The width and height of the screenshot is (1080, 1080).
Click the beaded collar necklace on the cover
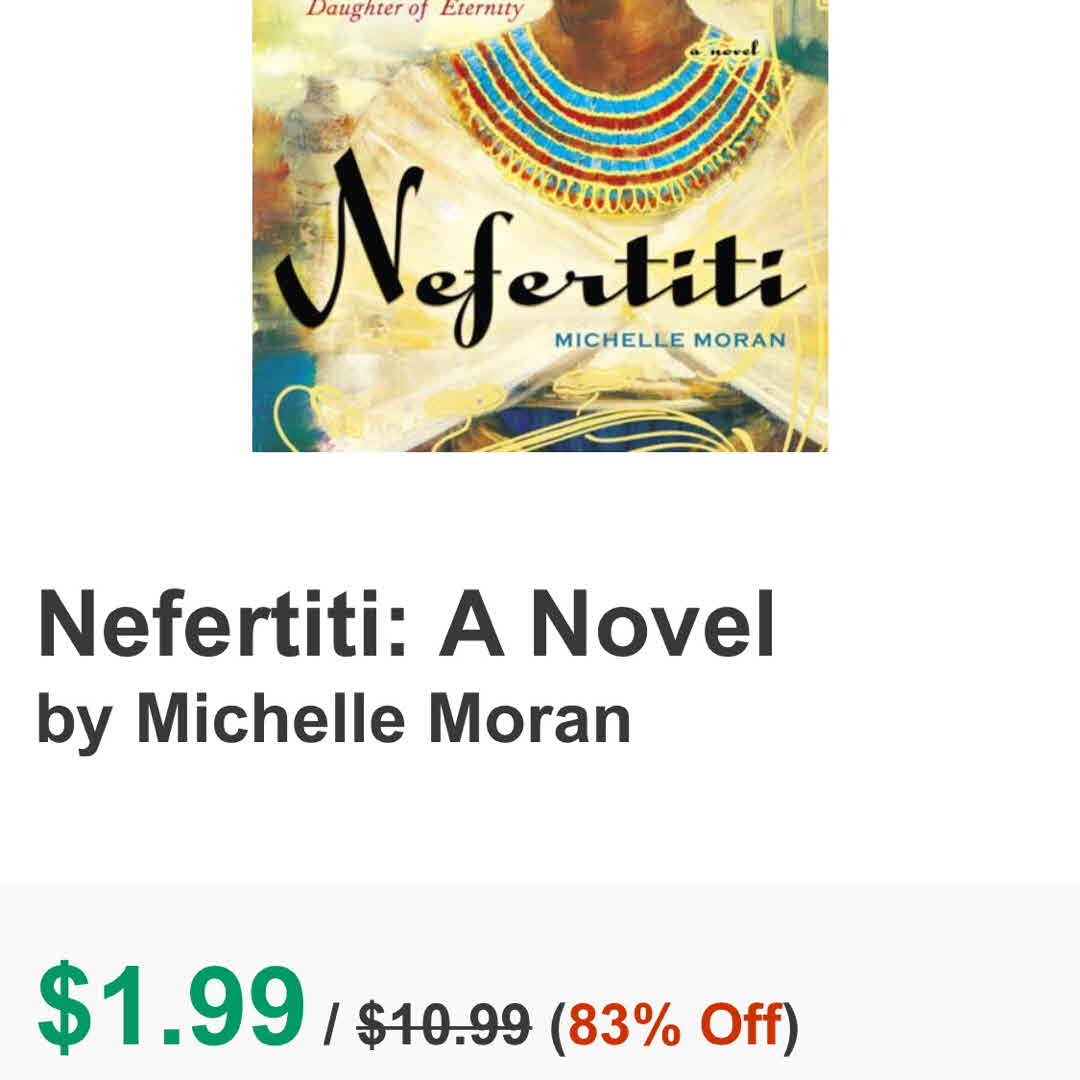click(x=600, y=120)
